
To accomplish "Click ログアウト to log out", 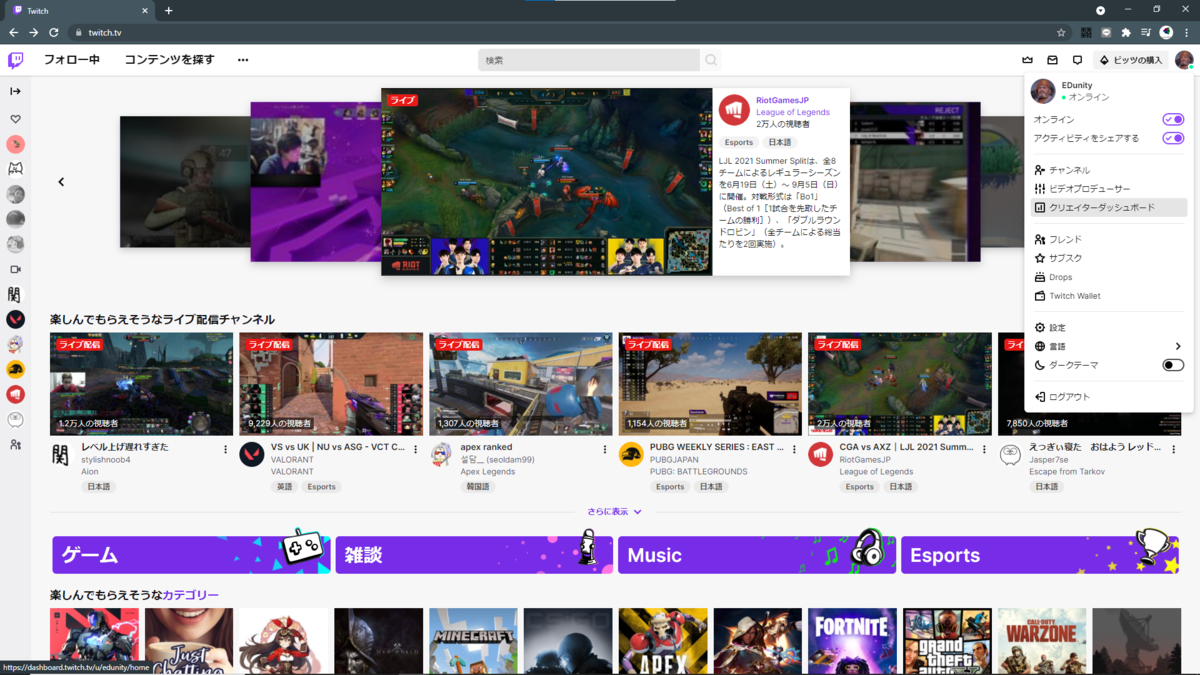I will pos(1109,397).
